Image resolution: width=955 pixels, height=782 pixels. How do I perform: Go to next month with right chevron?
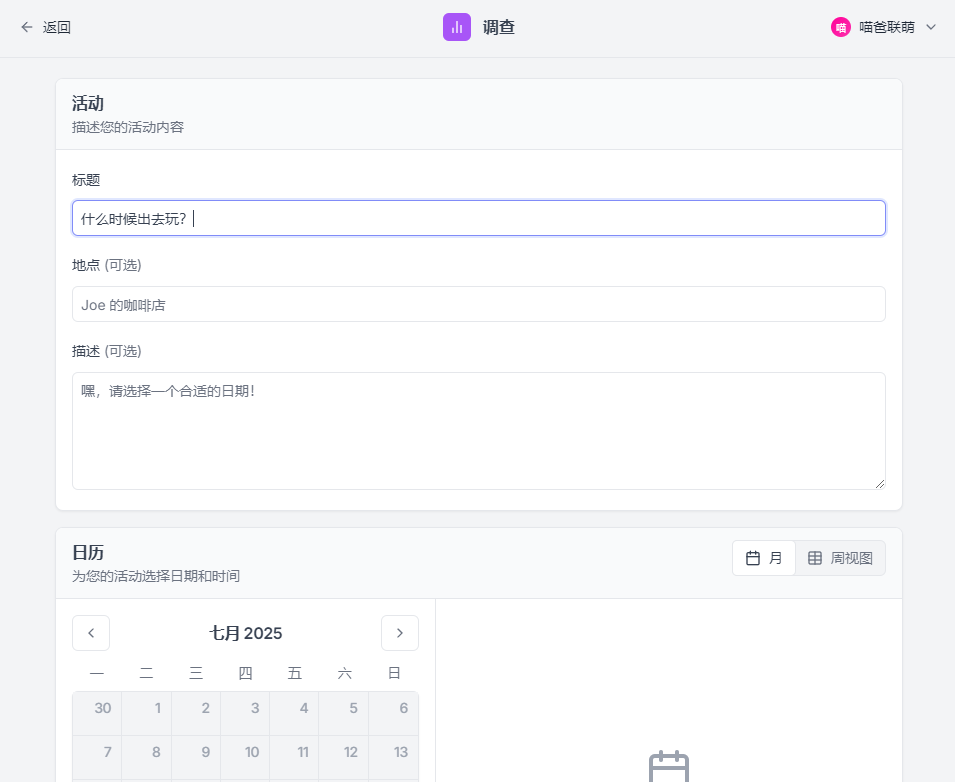(400, 633)
